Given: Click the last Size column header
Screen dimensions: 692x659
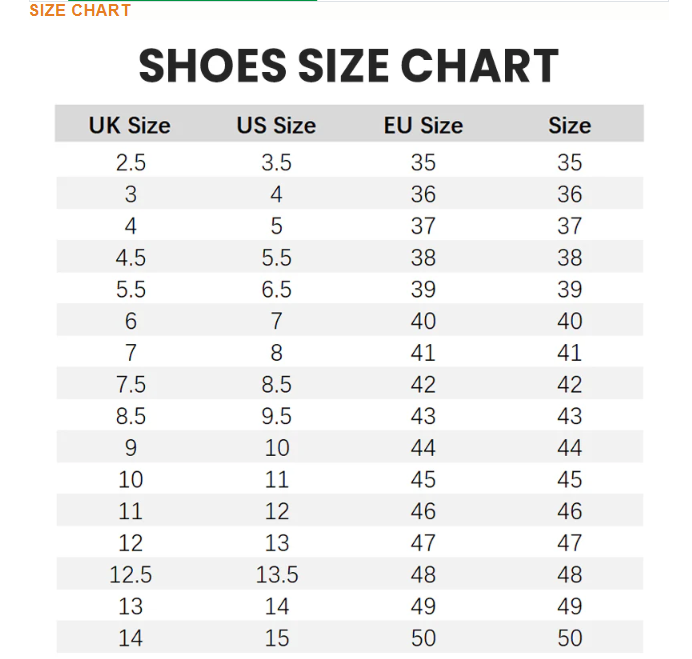Looking at the screenshot, I should [569, 126].
